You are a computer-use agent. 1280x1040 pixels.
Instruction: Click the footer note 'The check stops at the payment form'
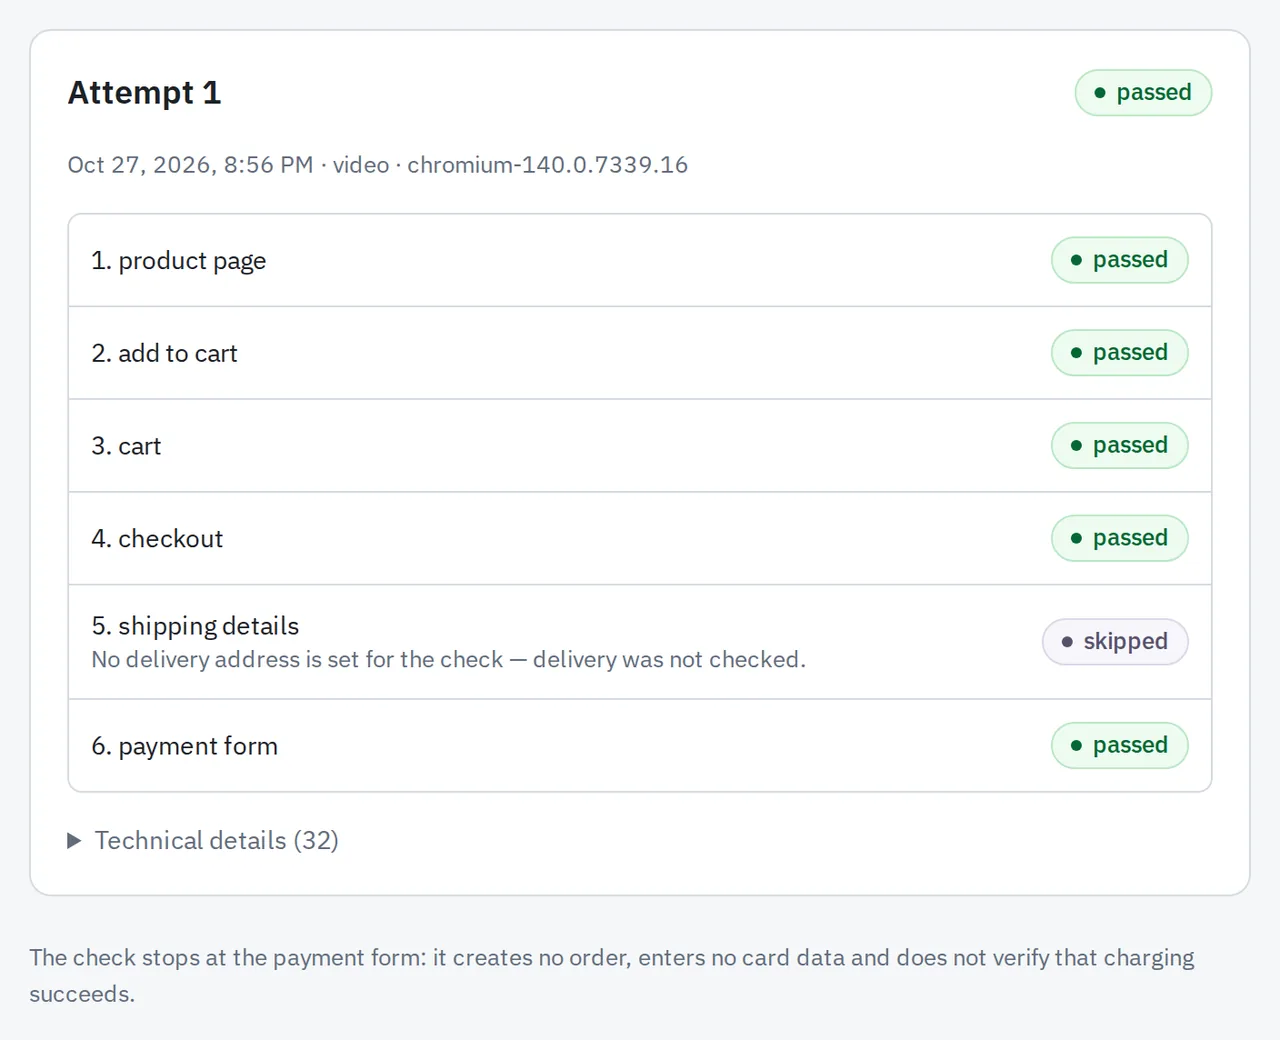tap(612, 976)
